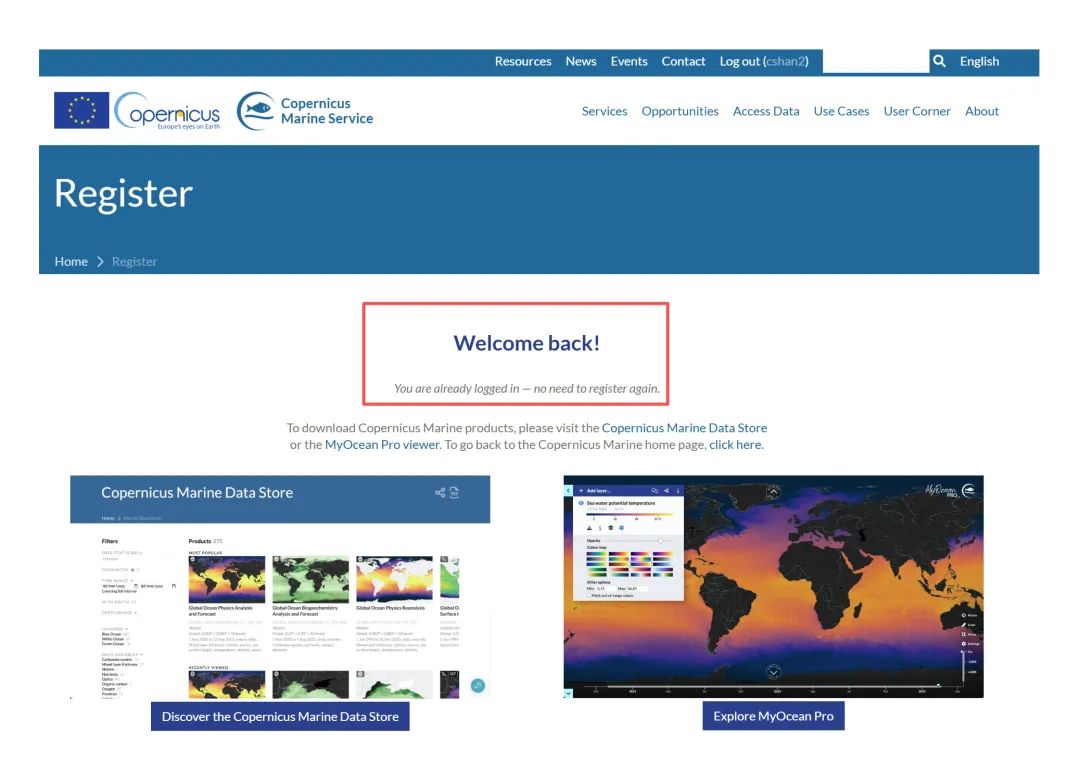Click the search magnifier icon

[939, 61]
